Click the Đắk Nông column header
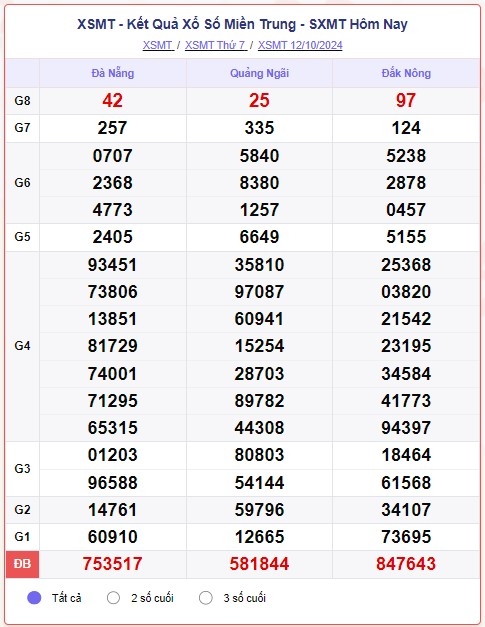The width and height of the screenshot is (485, 627). tap(406, 73)
